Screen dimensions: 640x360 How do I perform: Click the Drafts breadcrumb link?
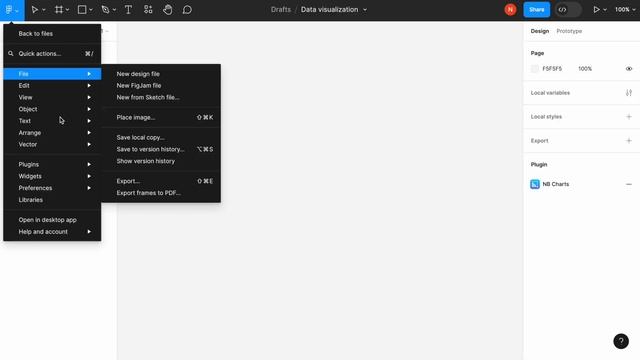click(281, 9)
